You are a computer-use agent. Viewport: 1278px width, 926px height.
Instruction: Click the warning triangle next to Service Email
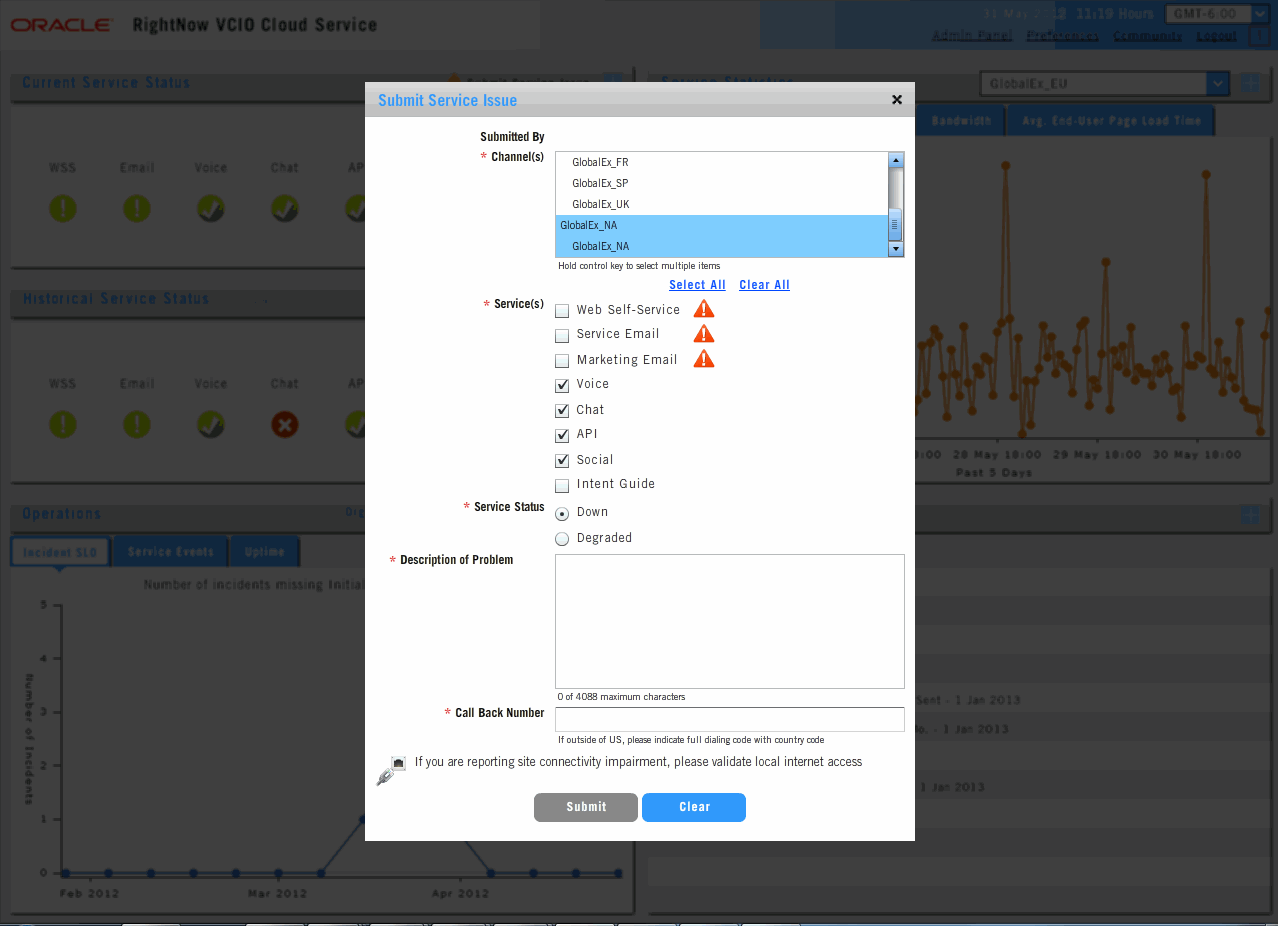[704, 333]
